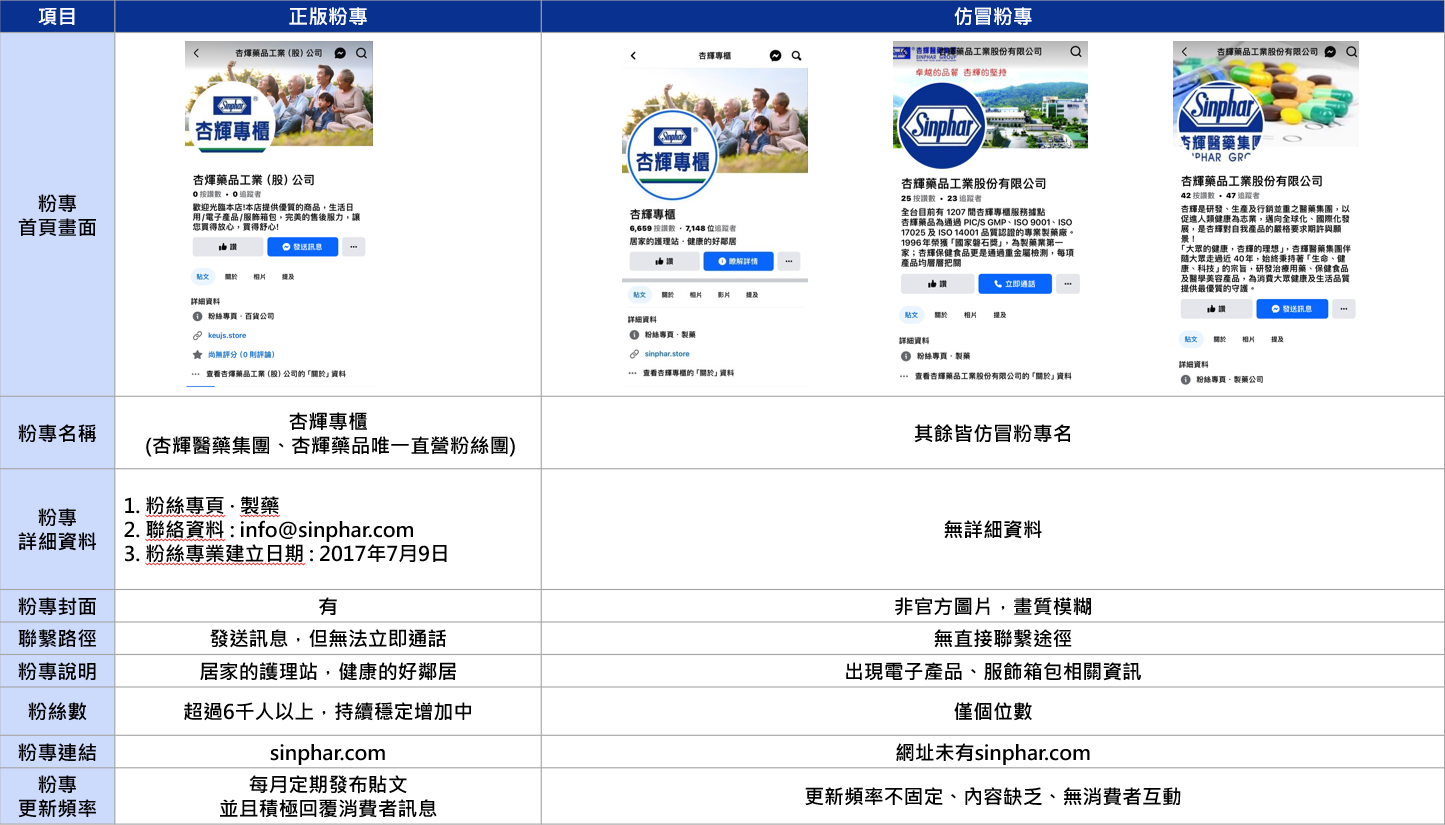1445x825 pixels.
Task: Select 相片 tab on the sinphar.store 杏輝專櫃 page
Action: tap(696, 295)
